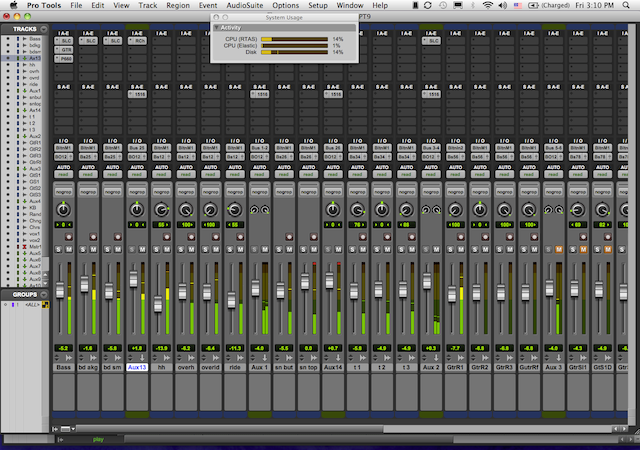Open the Groups list pop-up menu

[x=44, y=294]
